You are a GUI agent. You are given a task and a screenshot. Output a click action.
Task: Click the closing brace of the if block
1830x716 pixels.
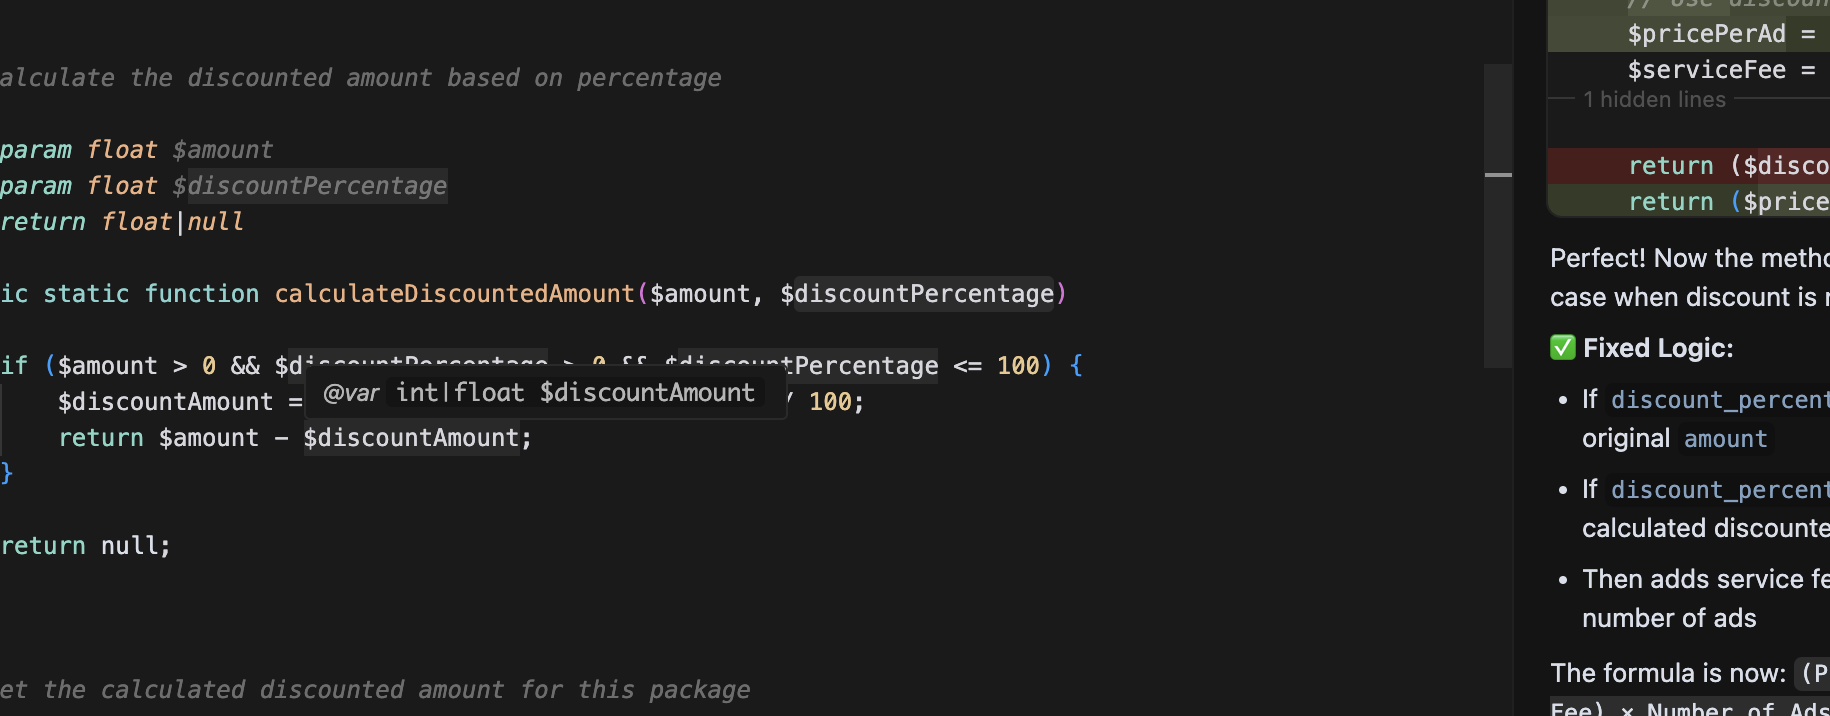(7, 474)
